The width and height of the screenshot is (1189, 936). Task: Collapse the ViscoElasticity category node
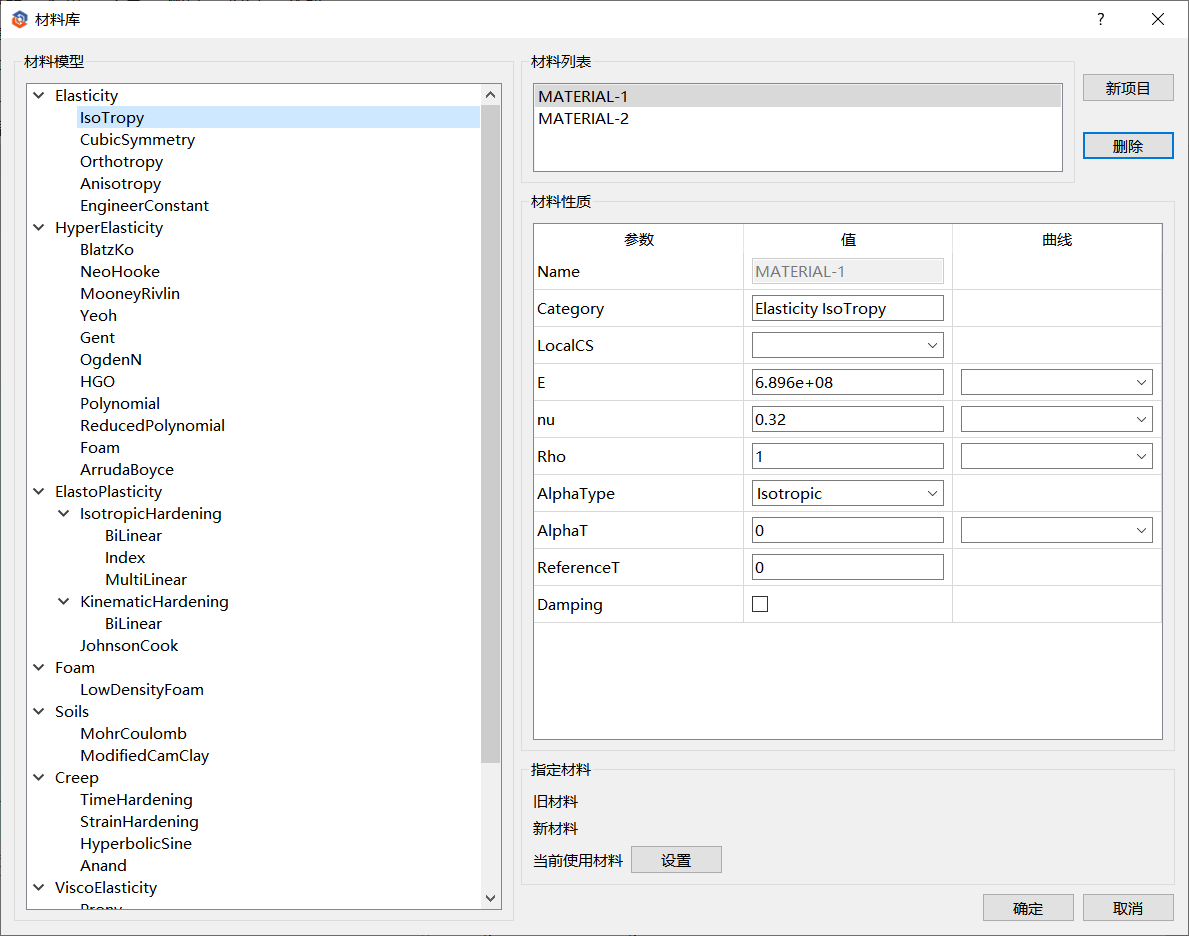pyautogui.click(x=39, y=887)
